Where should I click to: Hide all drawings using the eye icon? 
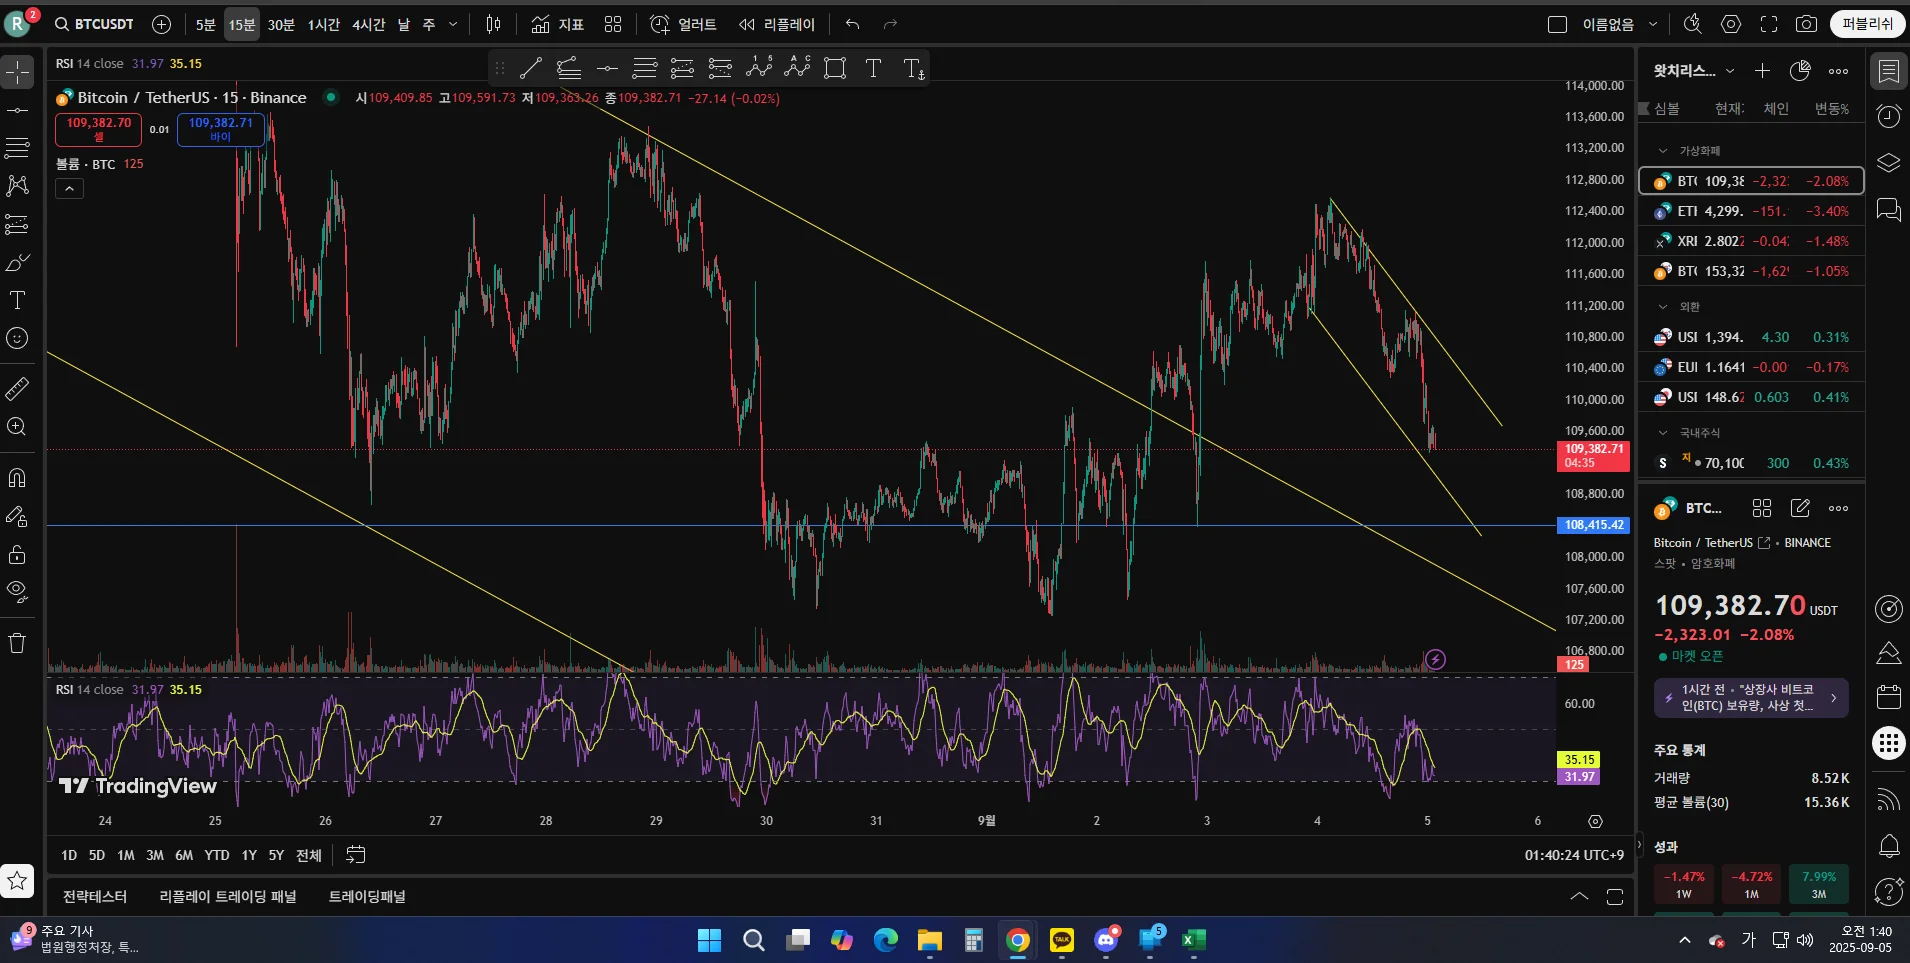click(x=18, y=591)
